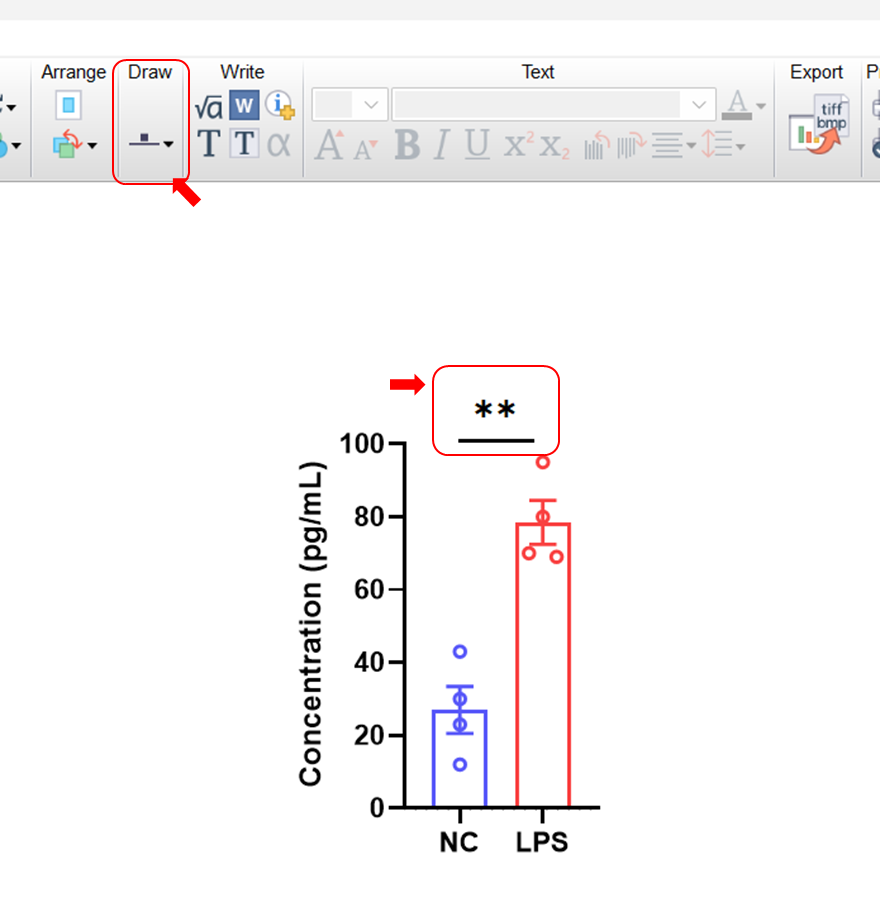This screenshot has width=880, height=912.
Task: Open the font color dropdown arrow
Action: point(761,106)
